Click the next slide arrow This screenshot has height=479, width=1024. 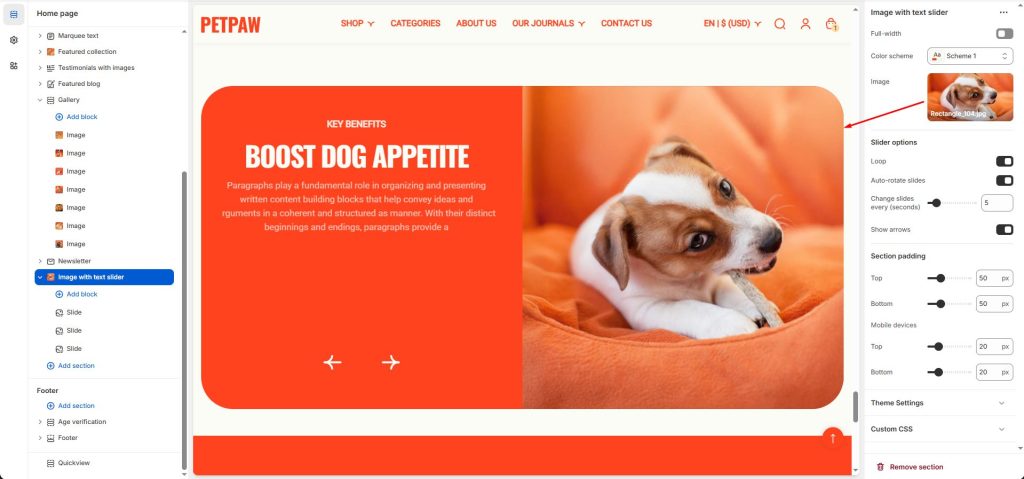click(391, 362)
